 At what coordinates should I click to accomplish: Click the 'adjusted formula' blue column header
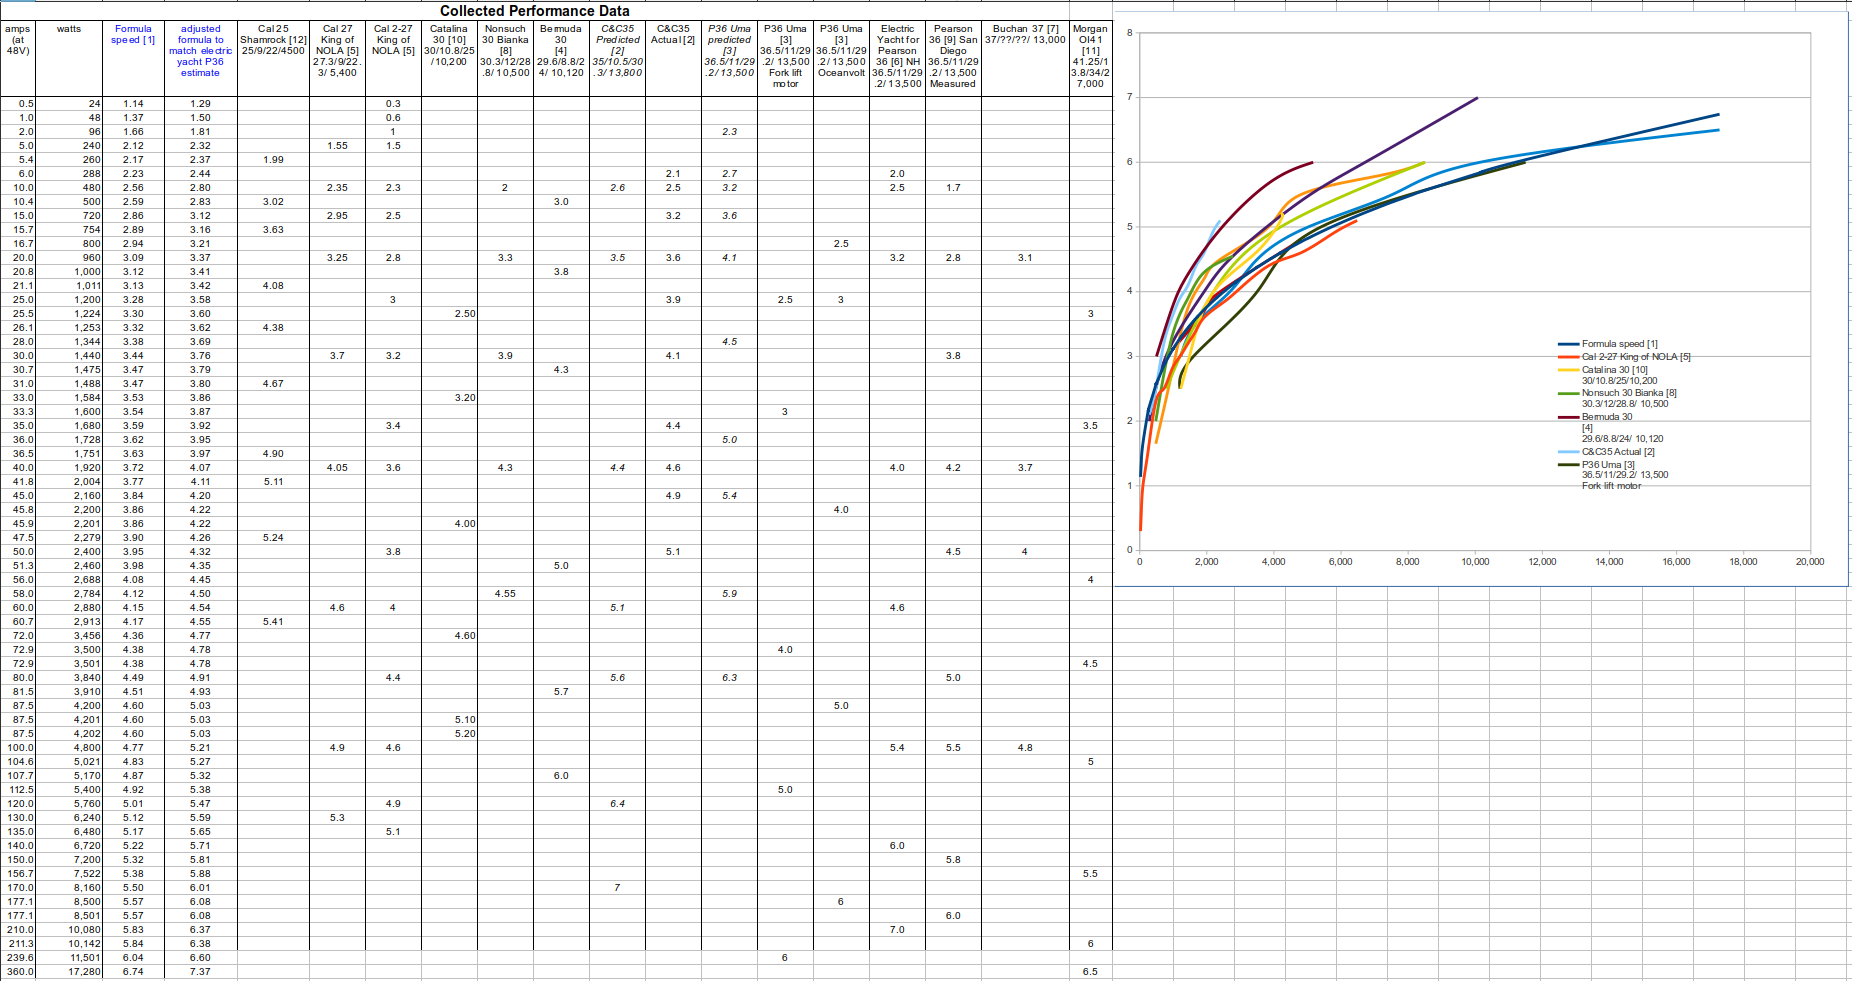tap(200, 51)
